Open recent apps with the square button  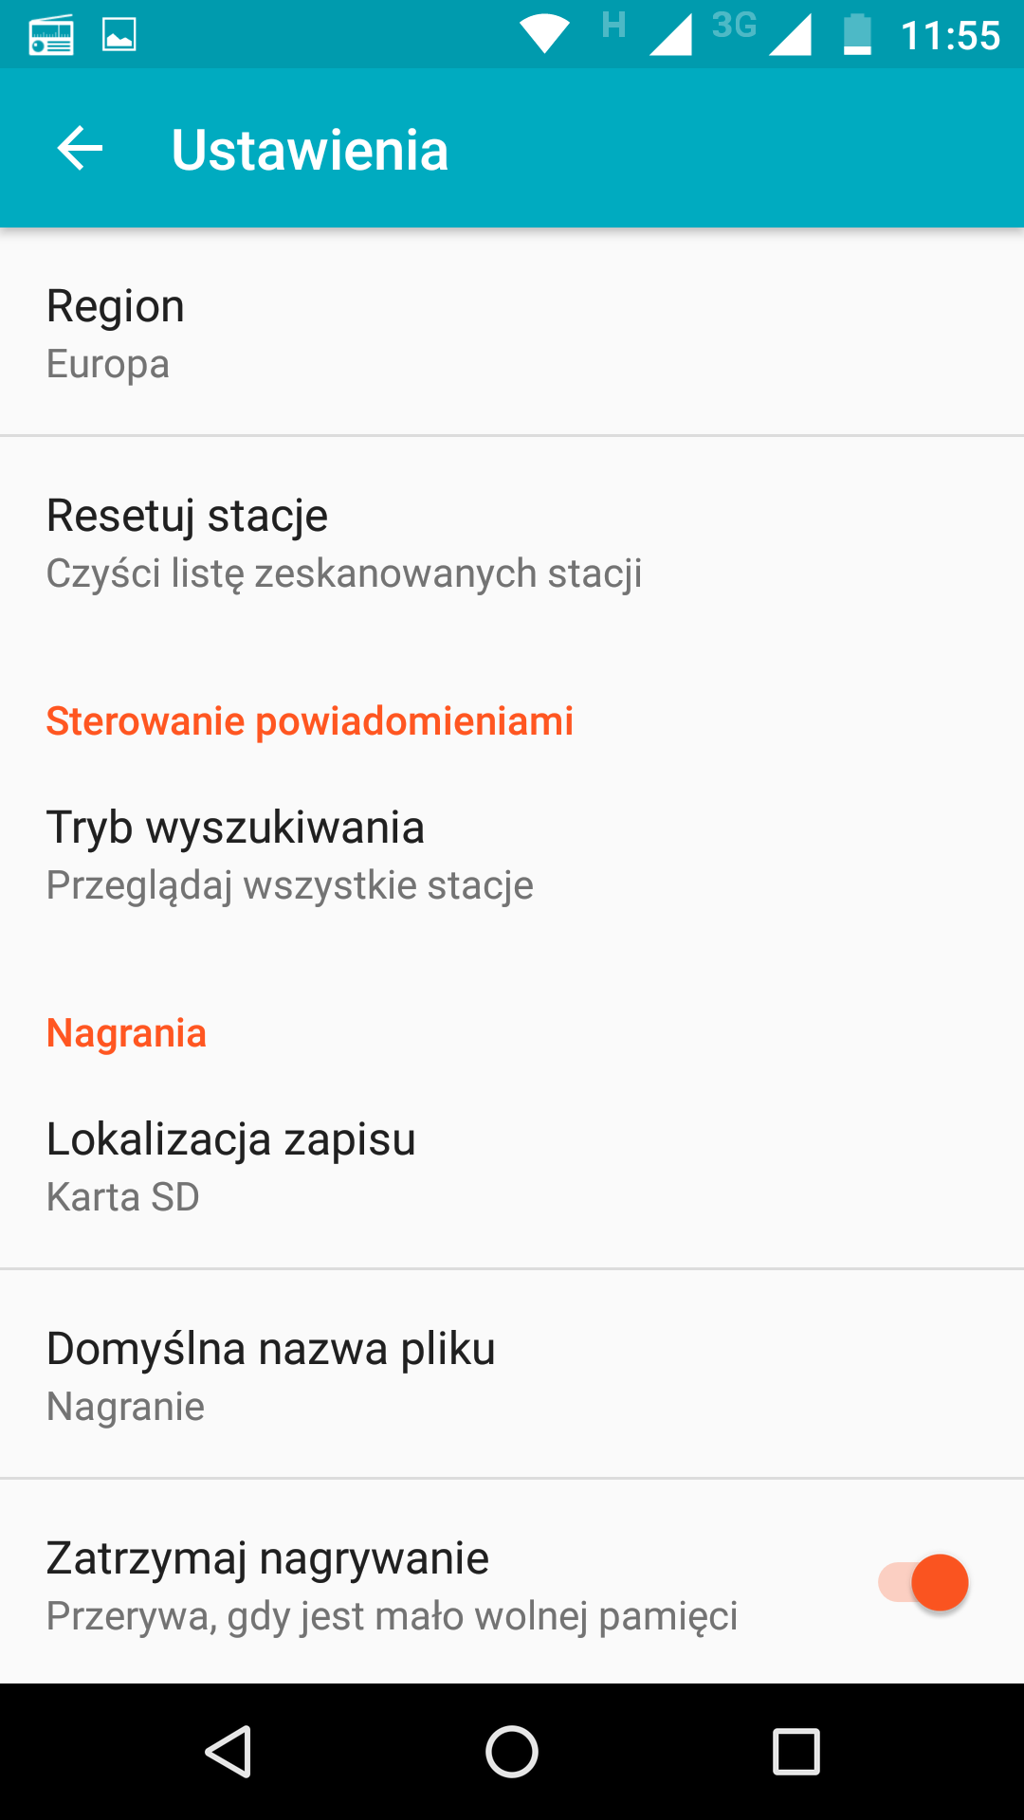click(x=796, y=1752)
